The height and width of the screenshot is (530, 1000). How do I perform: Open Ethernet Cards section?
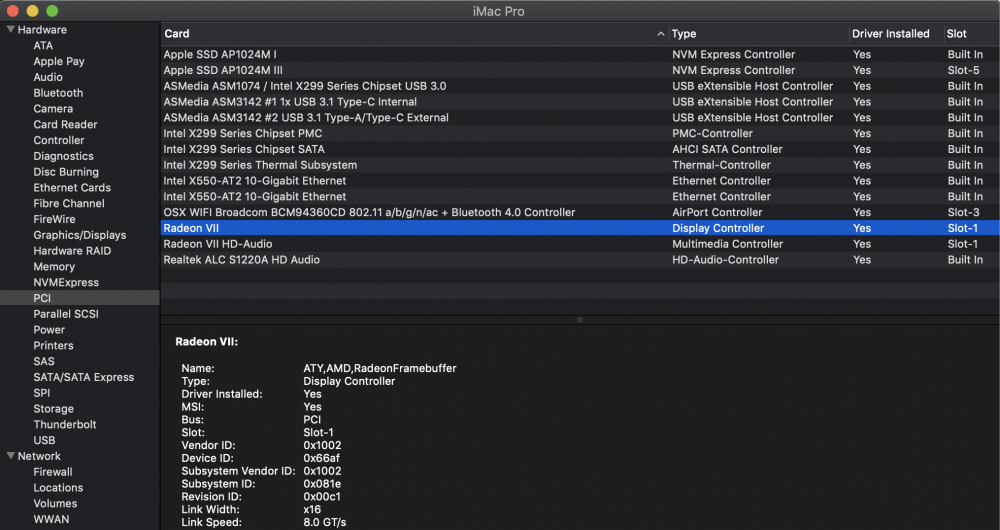tap(72, 188)
